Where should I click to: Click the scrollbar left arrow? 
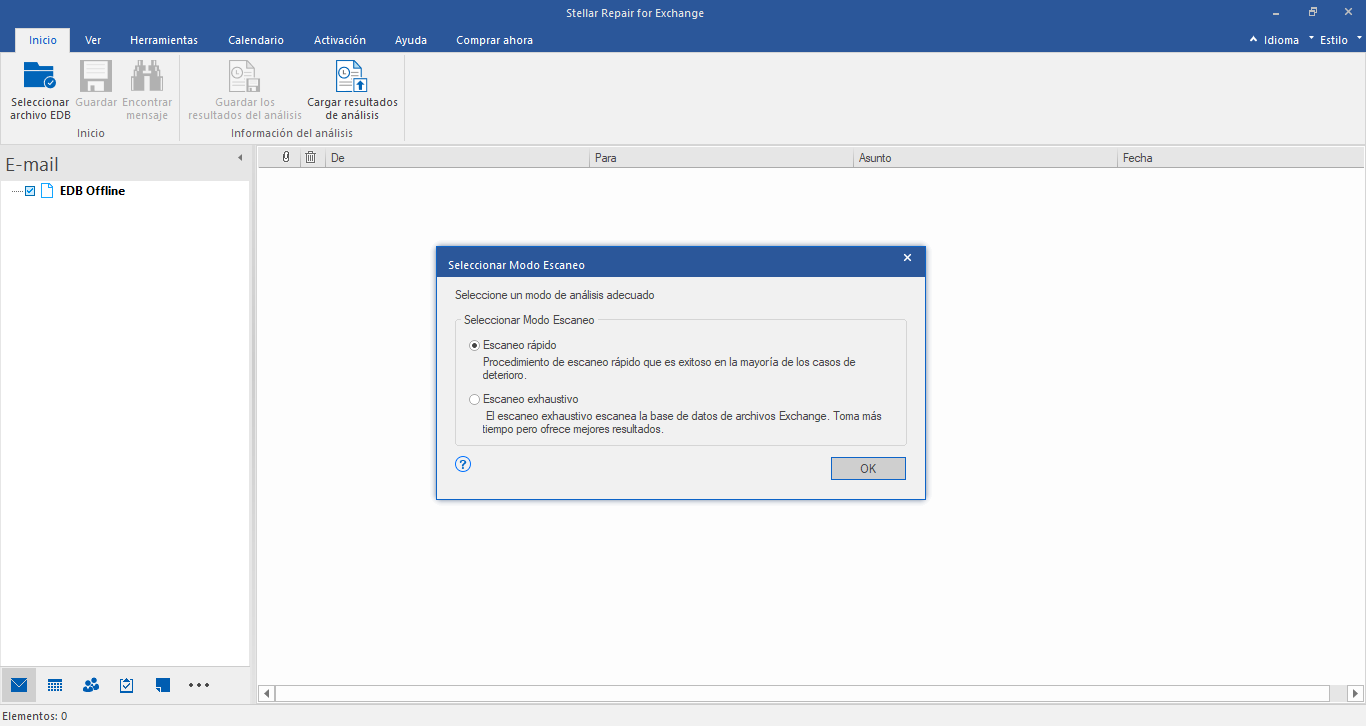pos(267,693)
